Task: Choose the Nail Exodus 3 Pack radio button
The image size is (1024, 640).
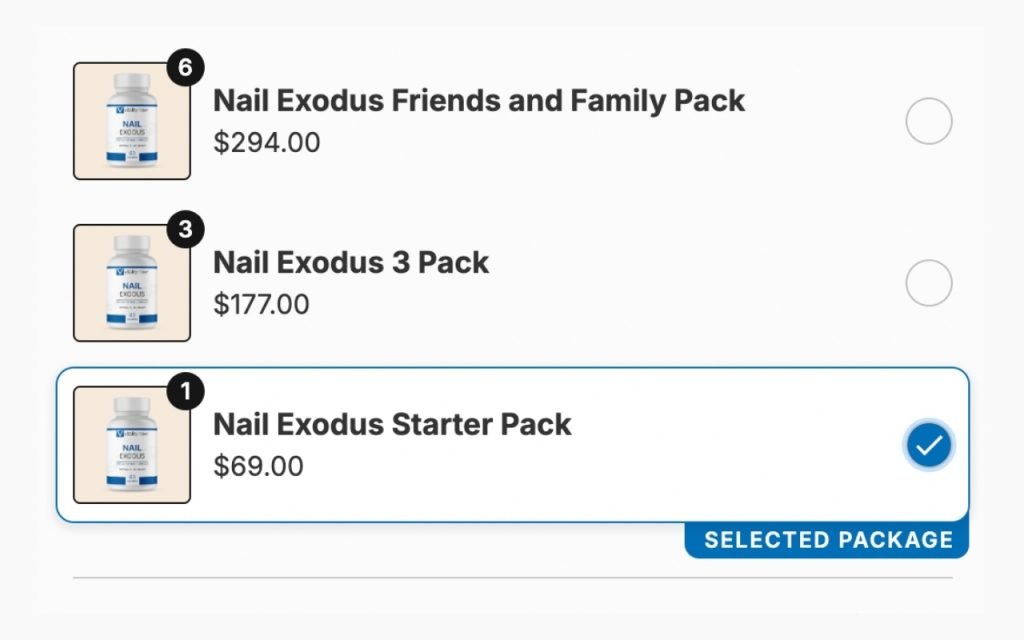Action: tap(929, 283)
